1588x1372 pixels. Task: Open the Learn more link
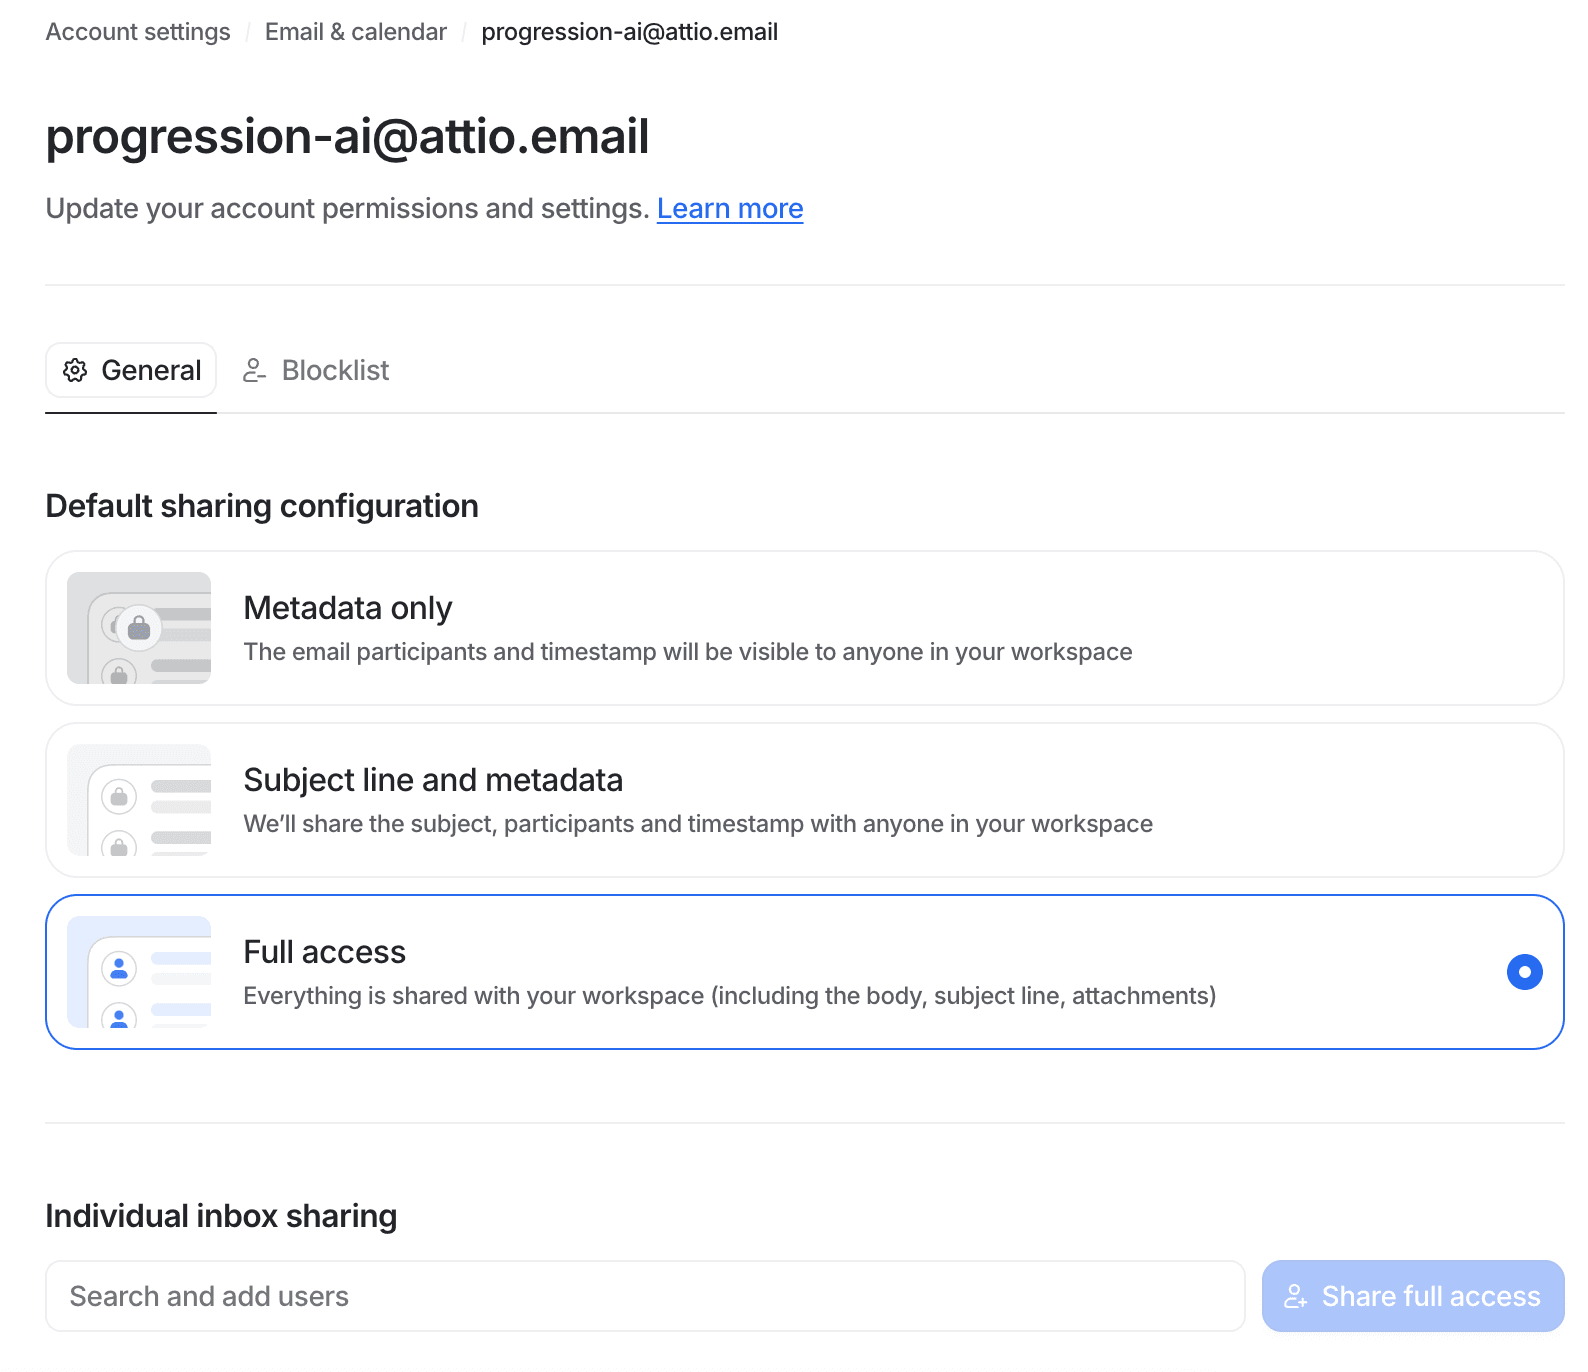[730, 208]
